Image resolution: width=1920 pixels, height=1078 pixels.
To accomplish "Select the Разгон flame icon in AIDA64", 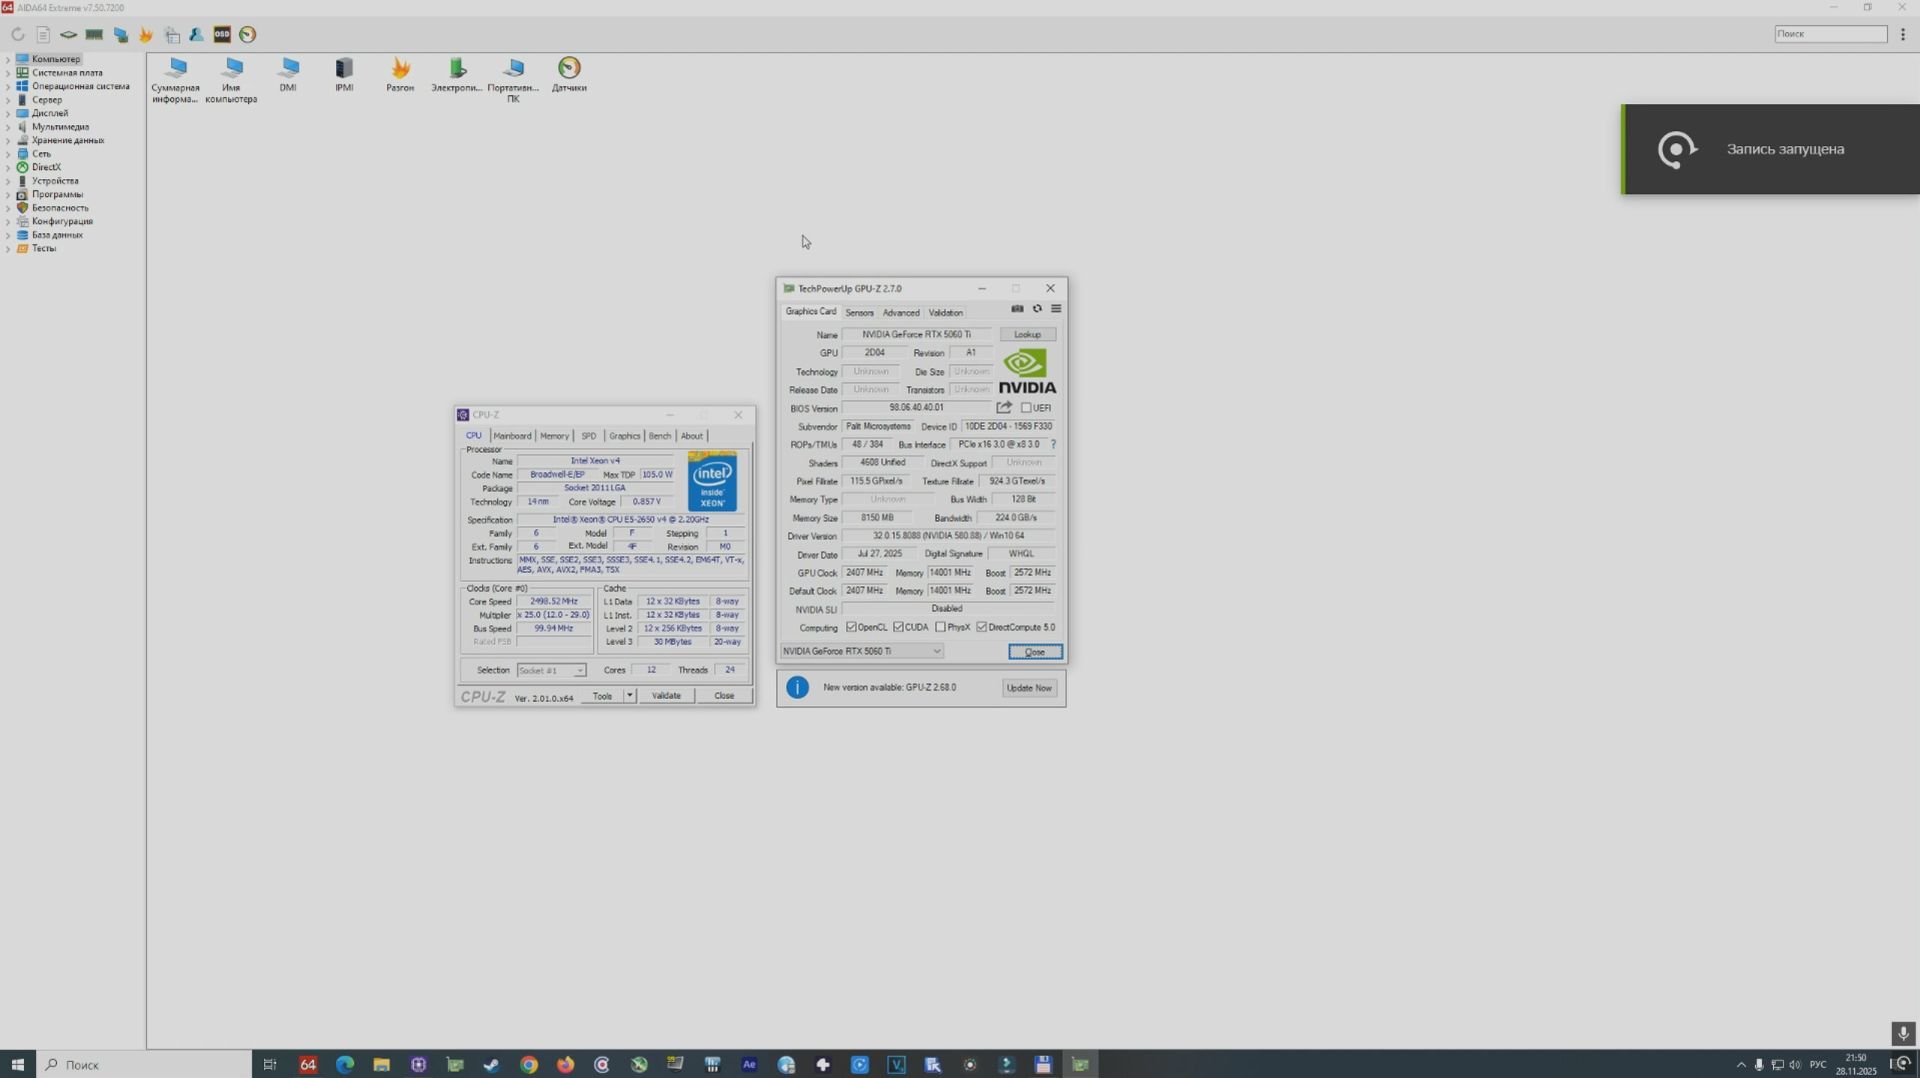I will [399, 72].
